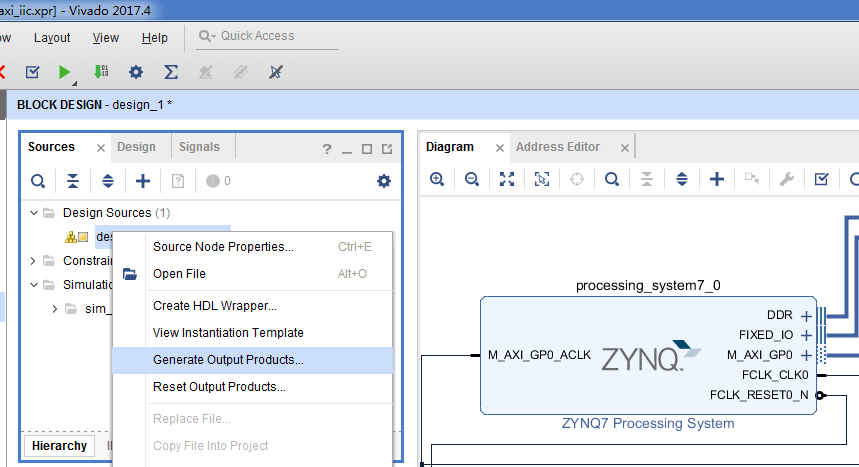Add IP with Diagram plus icon
This screenshot has height=467, width=859.
tap(717, 179)
